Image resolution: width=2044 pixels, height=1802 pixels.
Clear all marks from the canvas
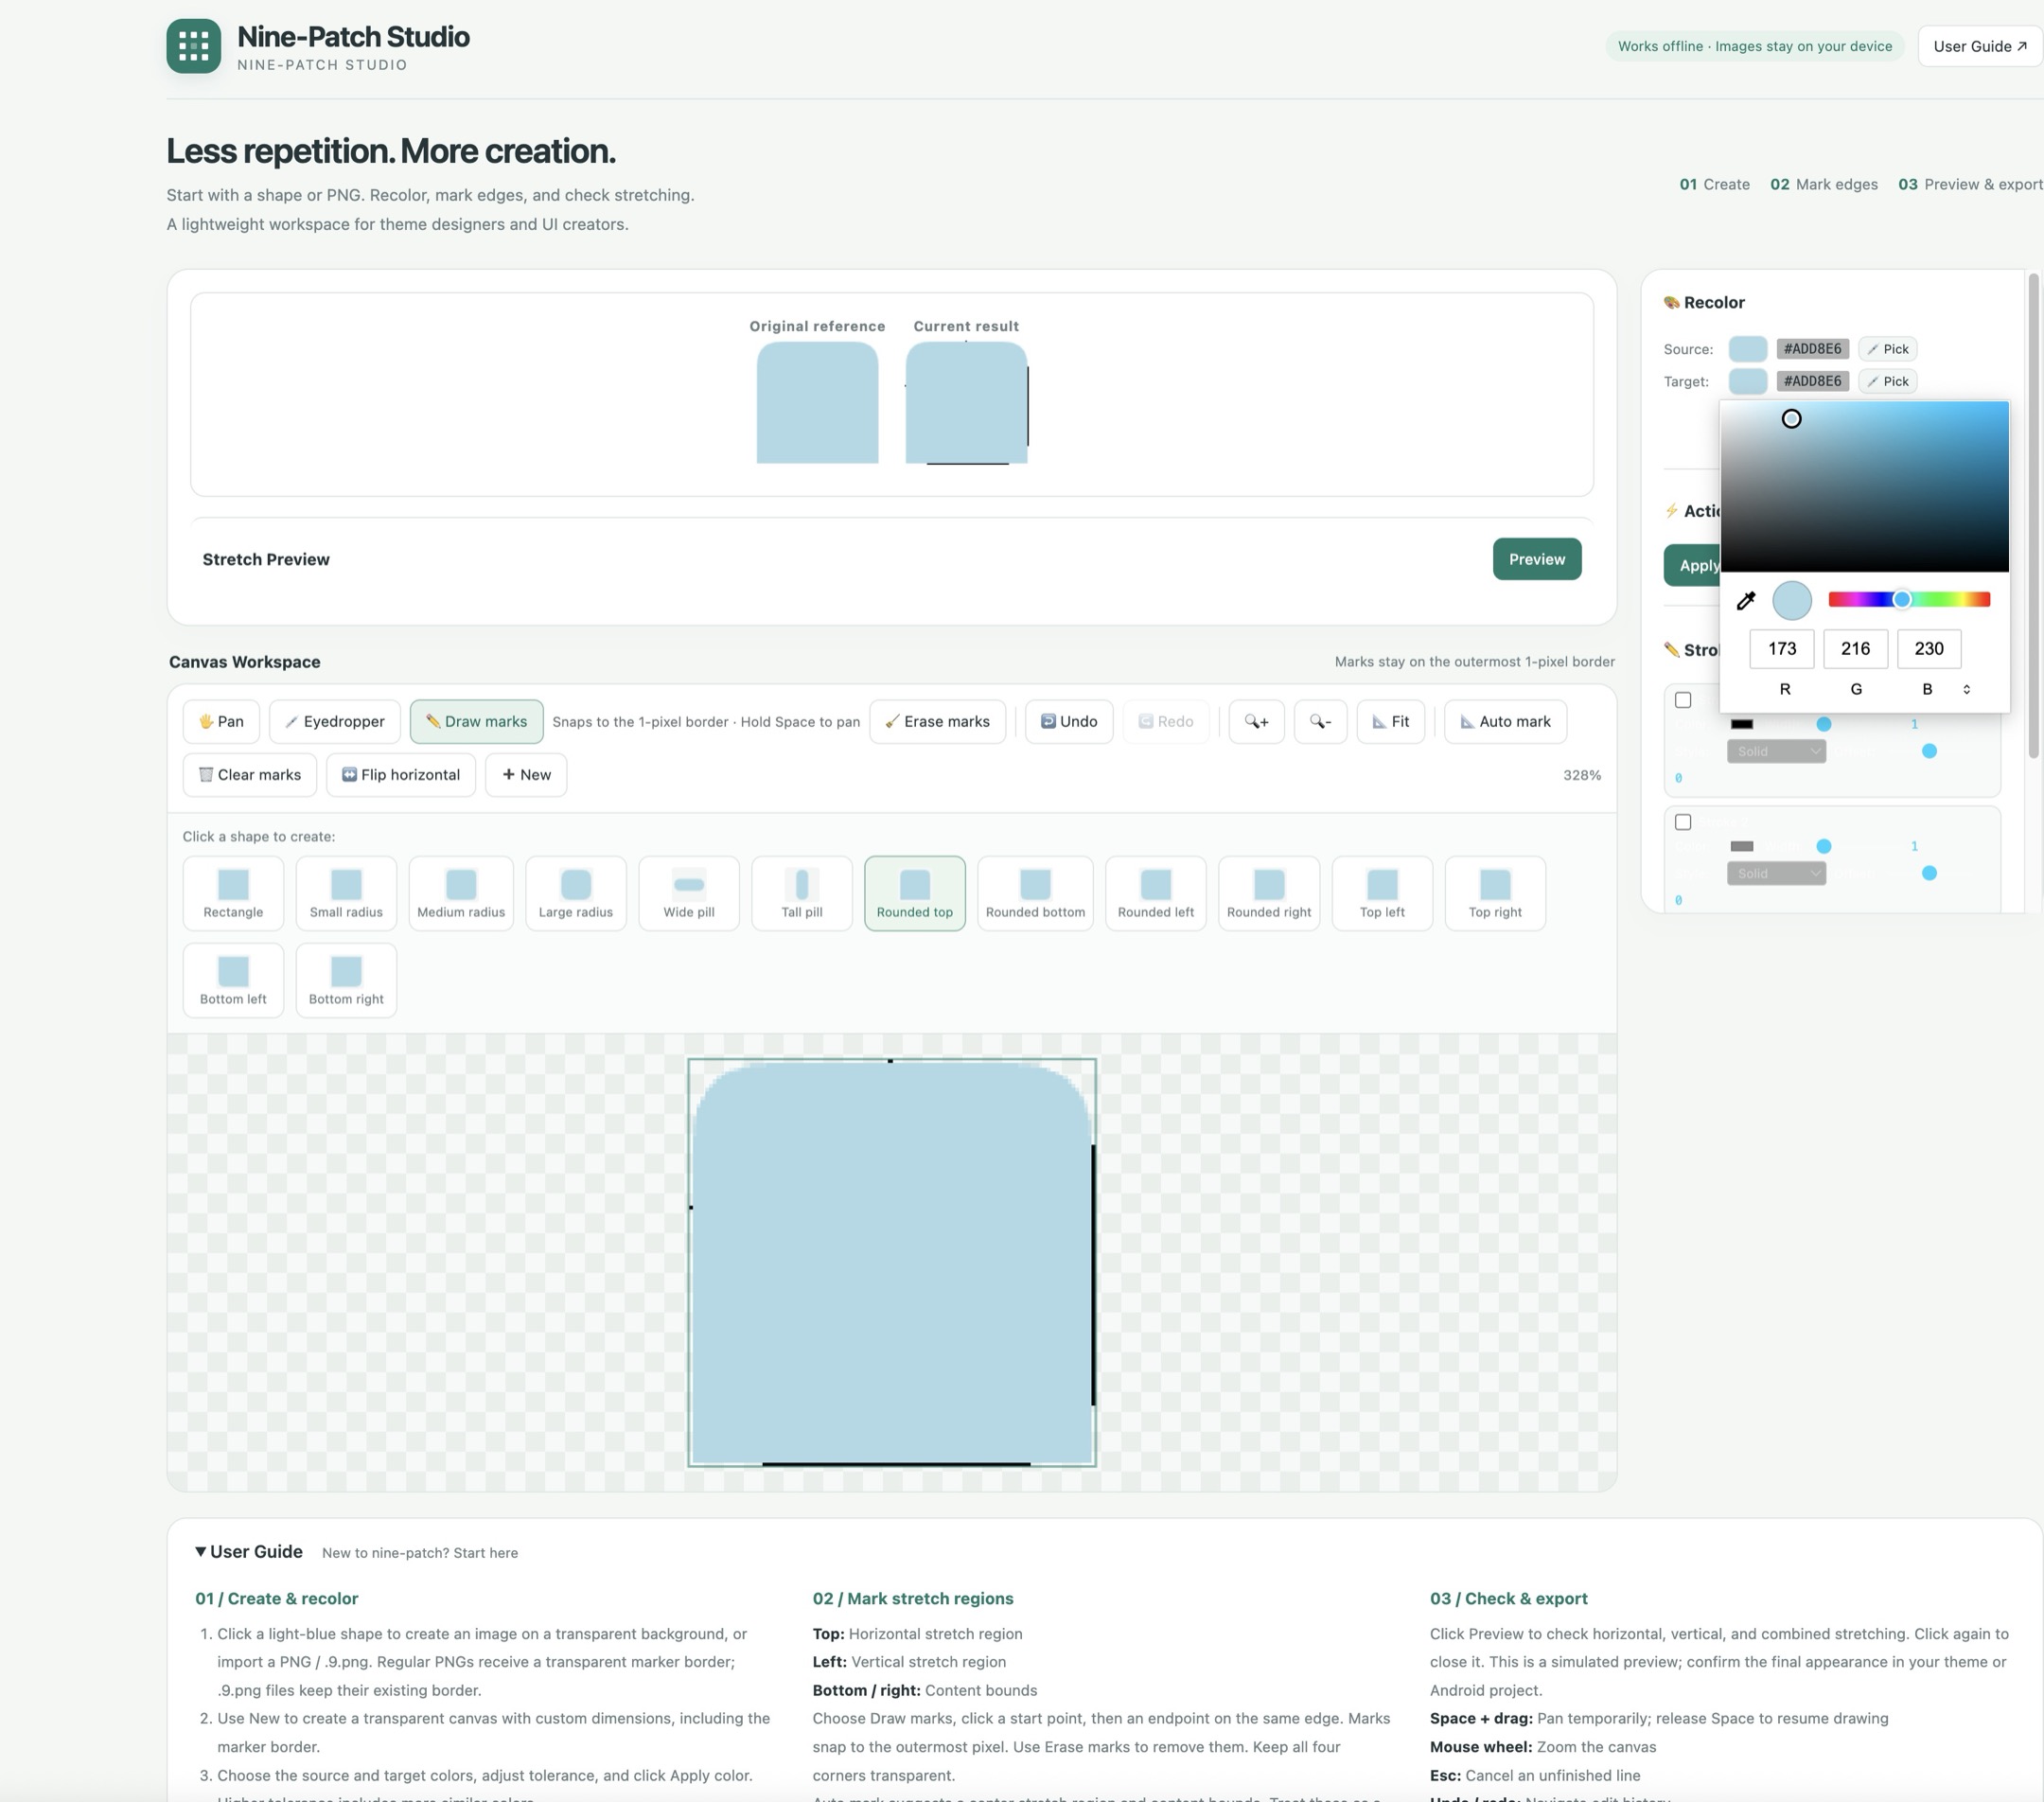[250, 774]
